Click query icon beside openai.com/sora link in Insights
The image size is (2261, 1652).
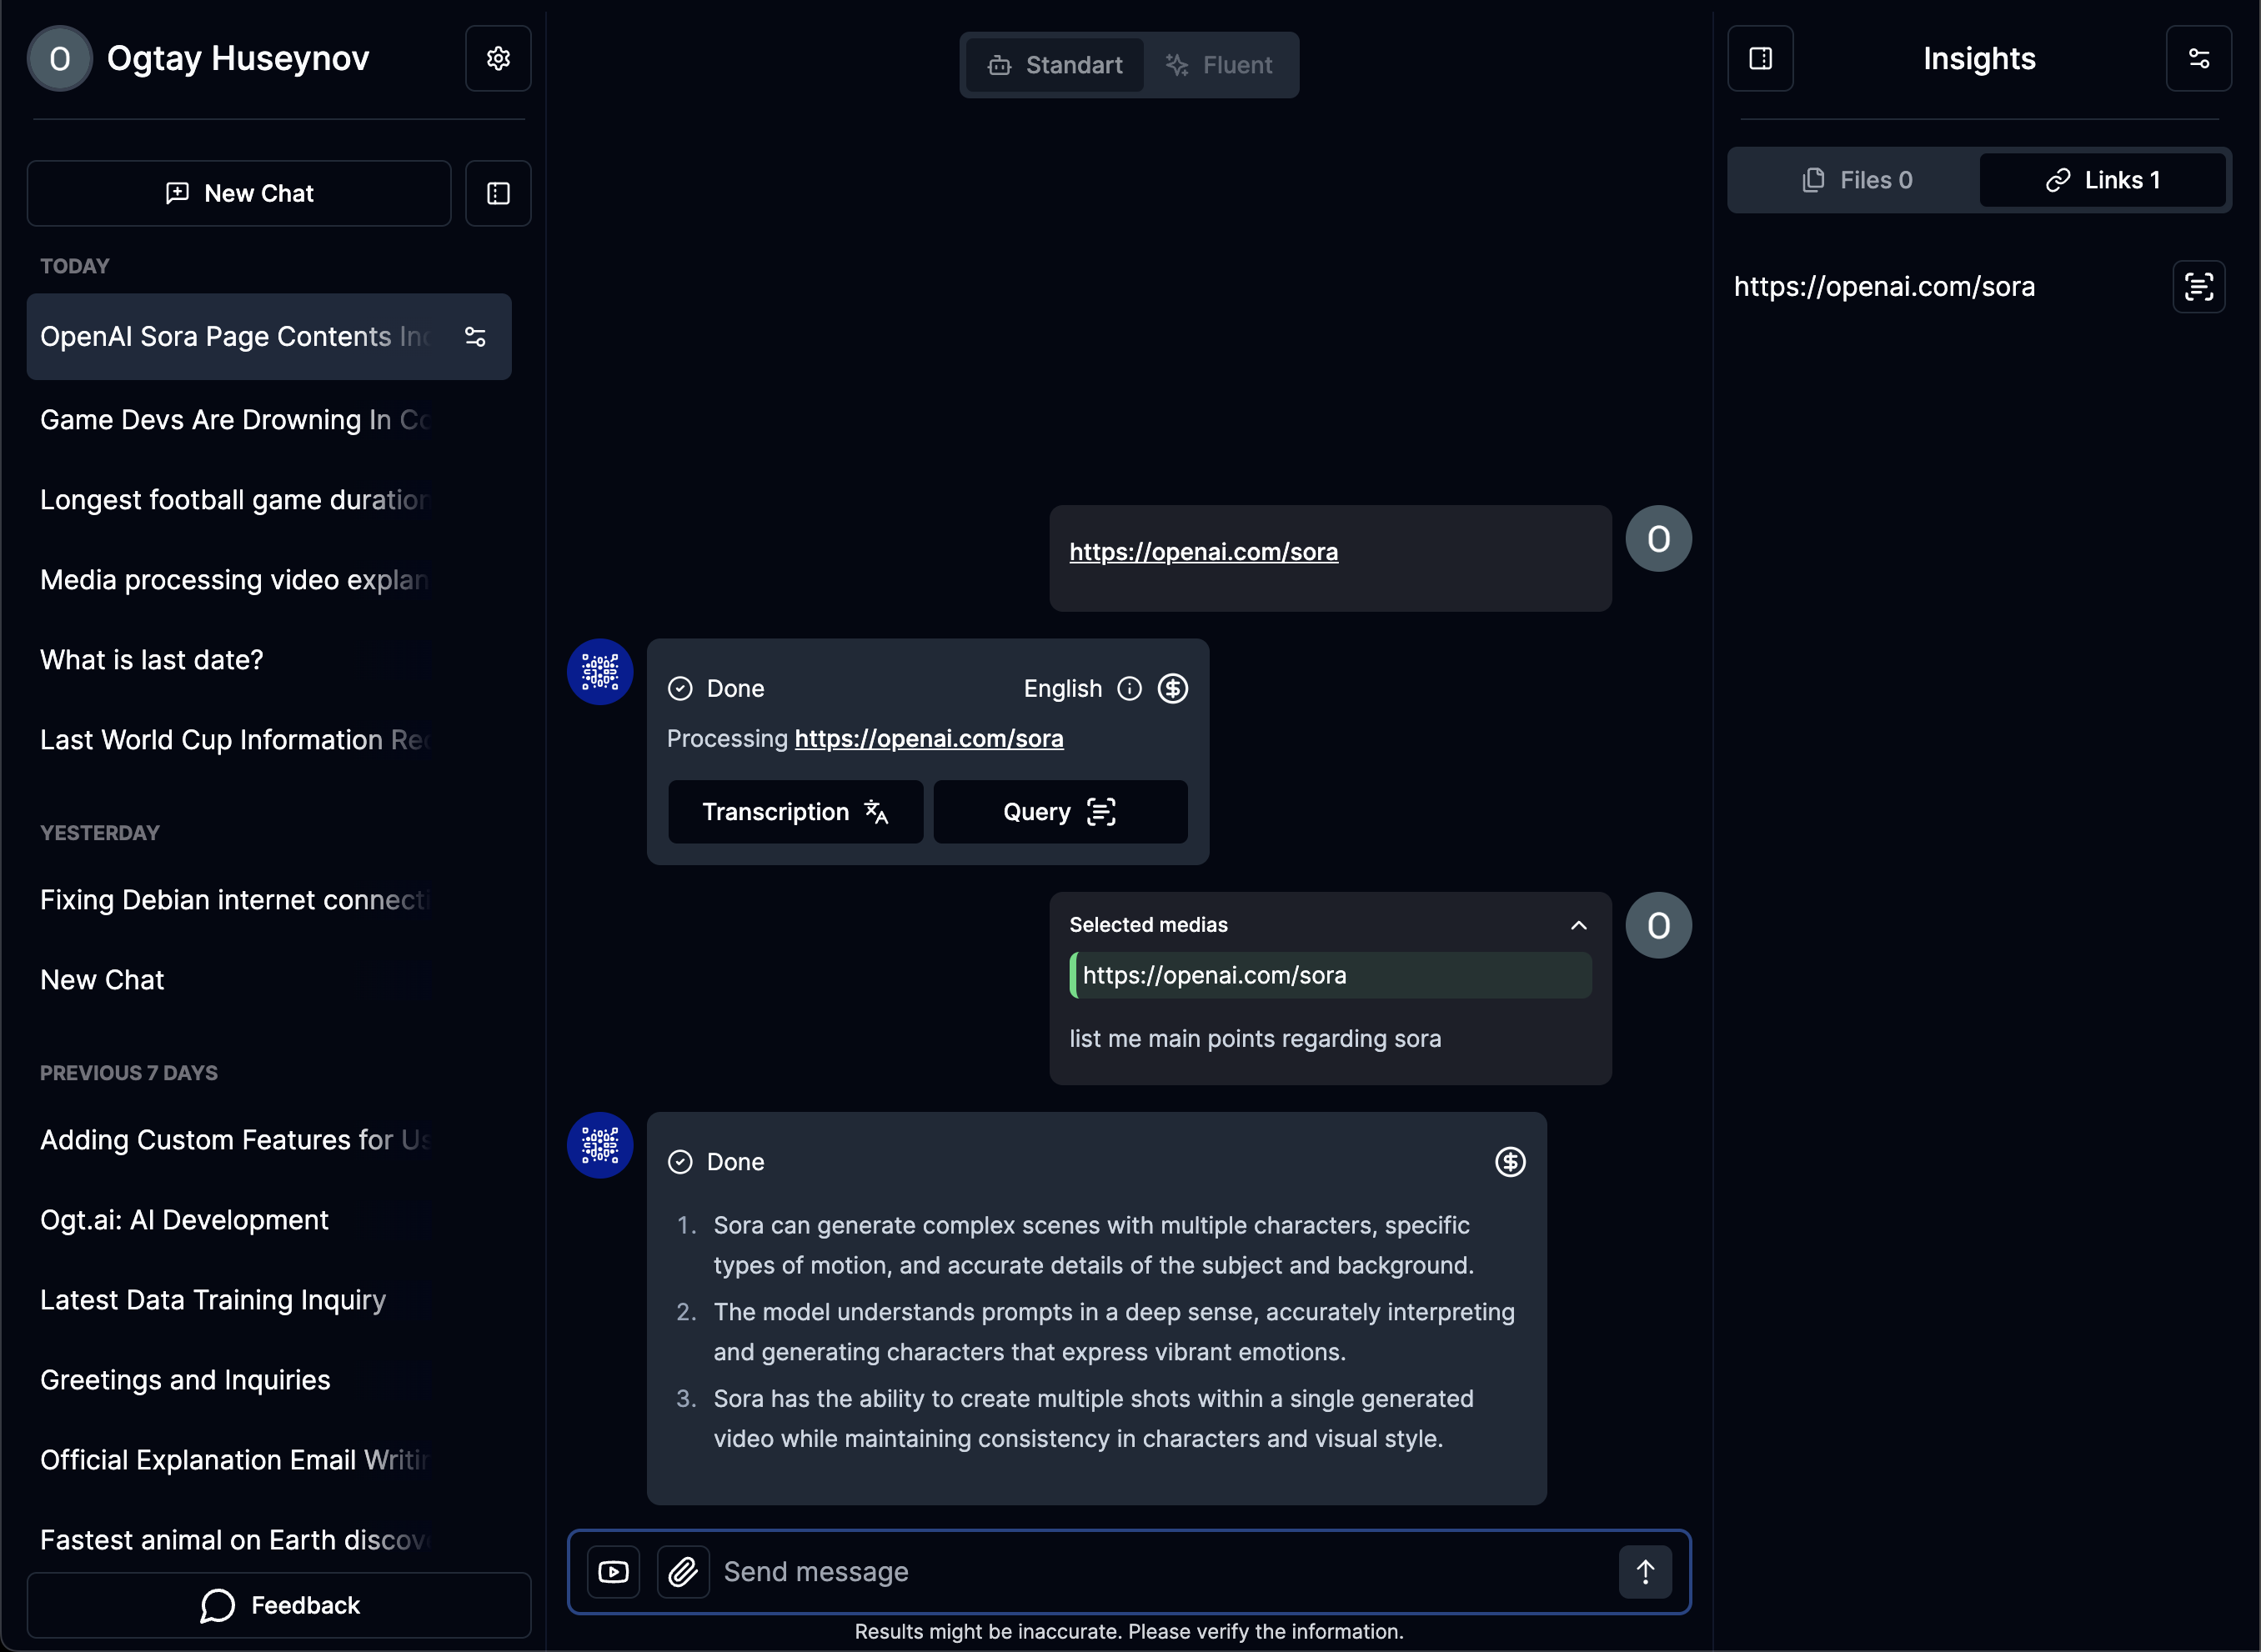point(2198,287)
